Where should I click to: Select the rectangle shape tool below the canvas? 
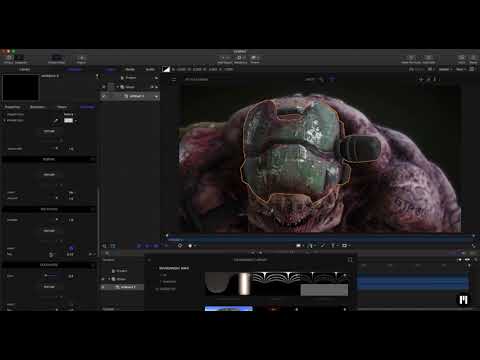298,246
